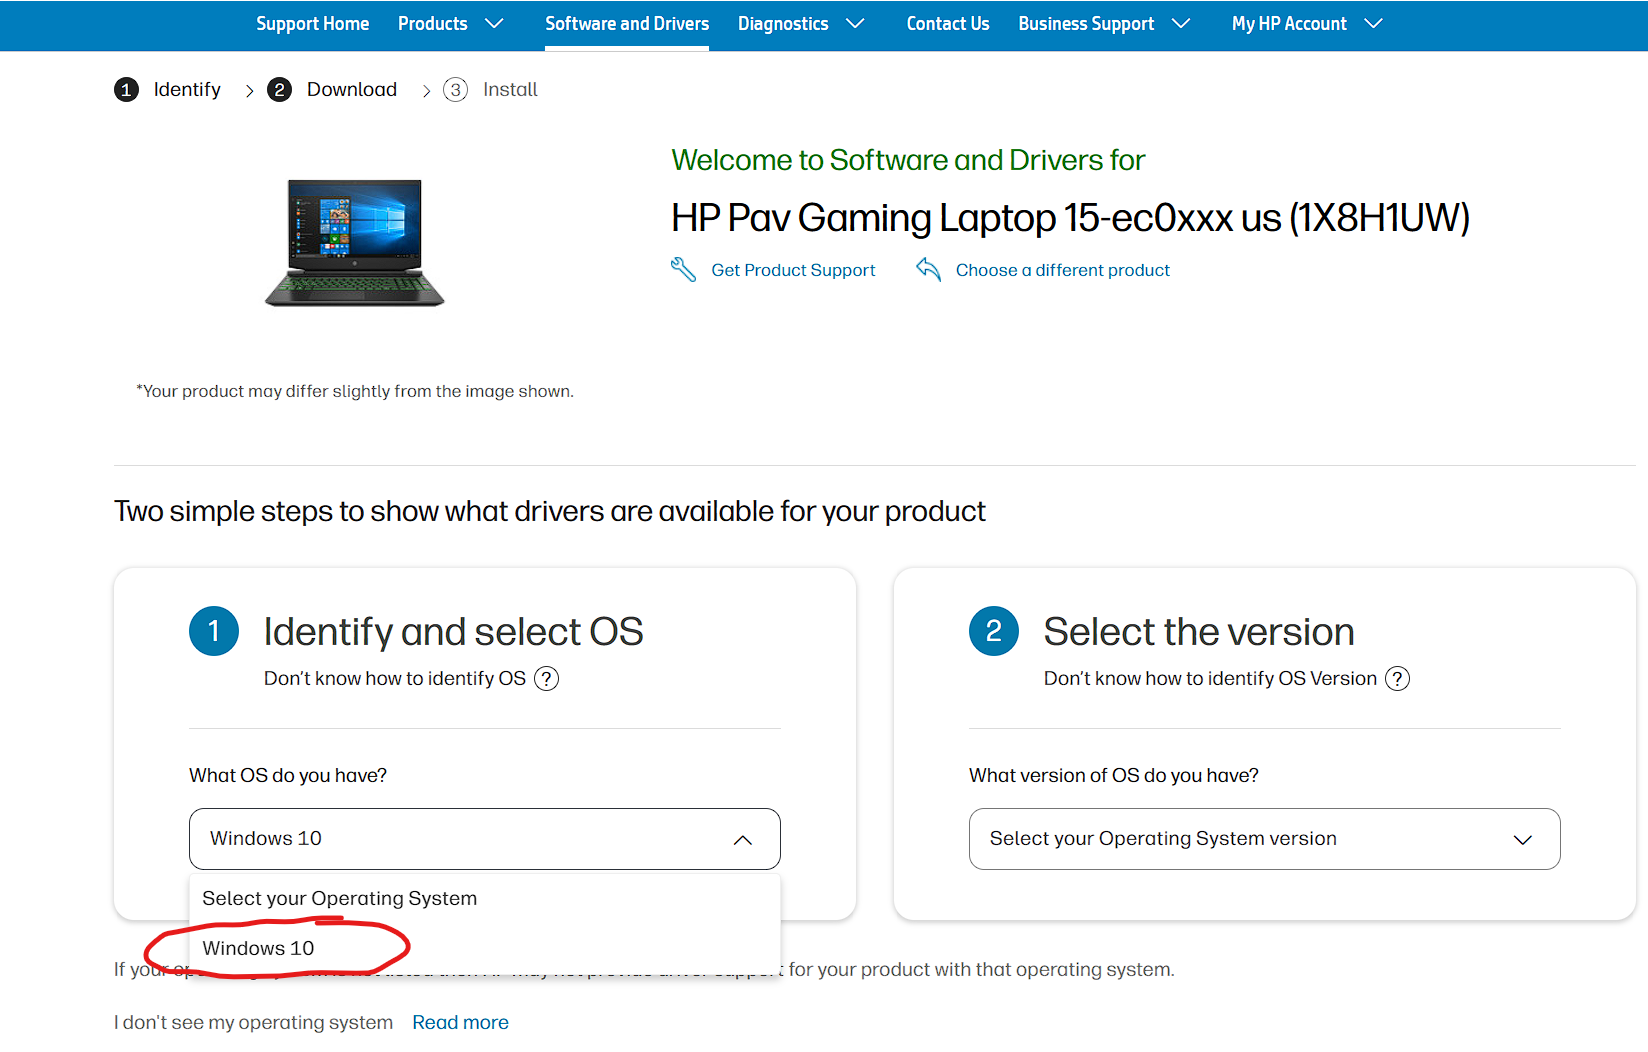Screen dimensions: 1648x1052
Task: Go to Support Home
Action: point(312,23)
